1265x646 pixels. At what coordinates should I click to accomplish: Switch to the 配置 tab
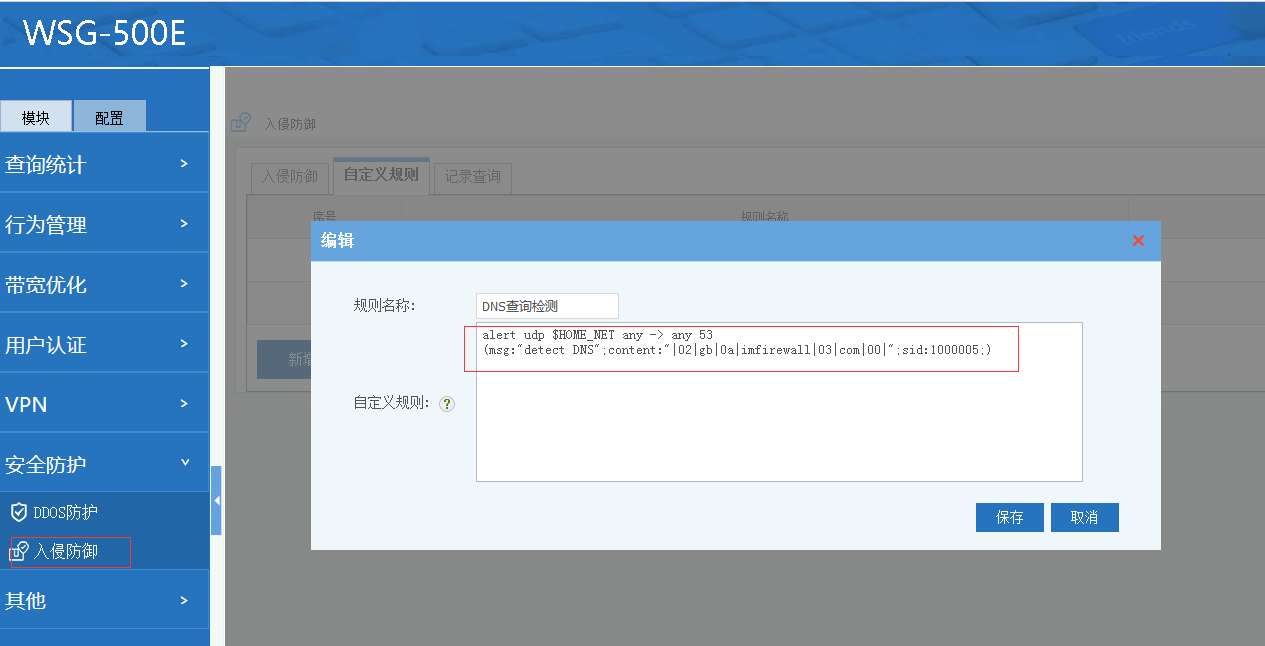pos(109,117)
